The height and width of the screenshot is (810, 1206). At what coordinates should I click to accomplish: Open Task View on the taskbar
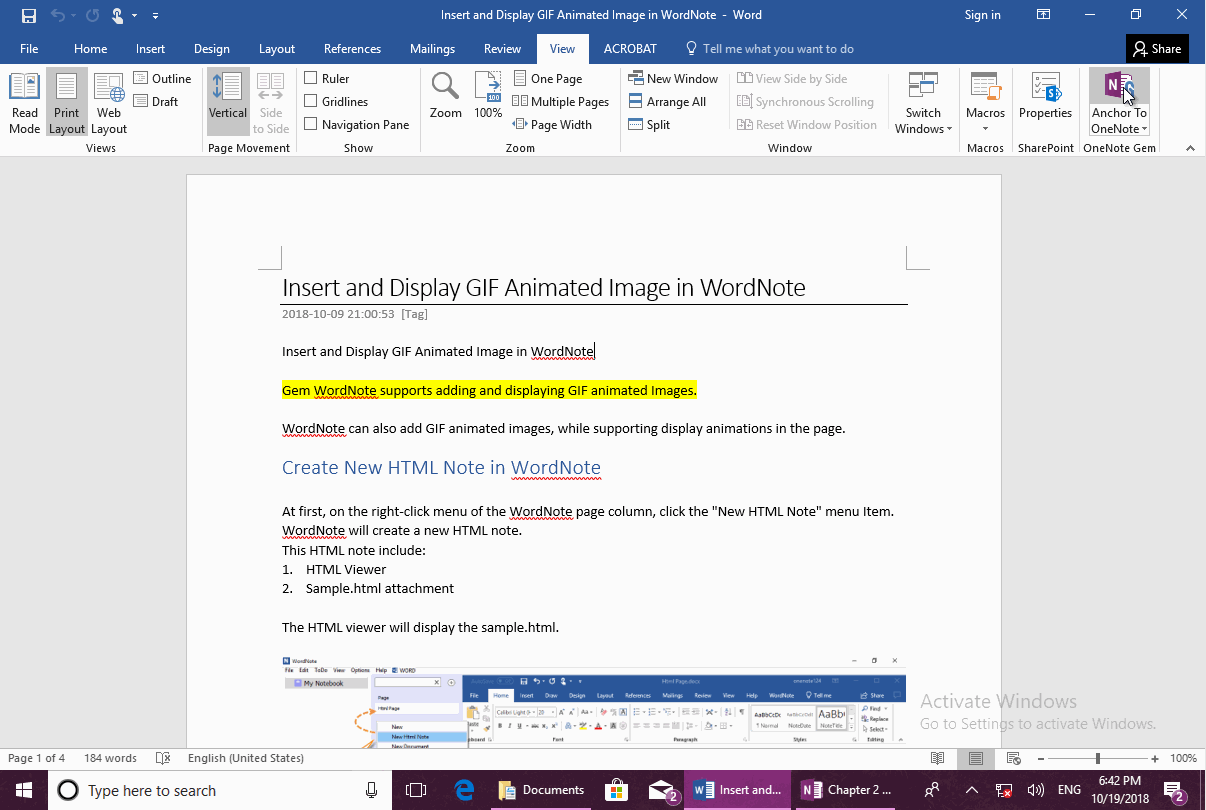pos(416,790)
